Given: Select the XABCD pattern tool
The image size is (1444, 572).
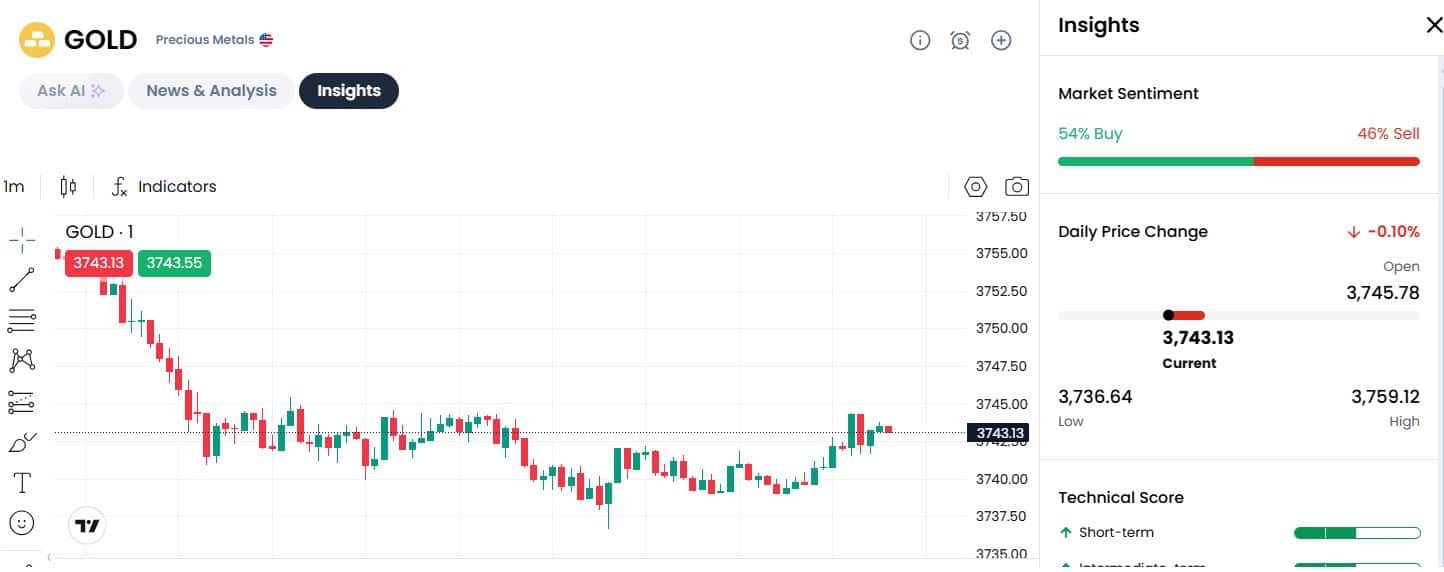Looking at the screenshot, I should (x=21, y=361).
